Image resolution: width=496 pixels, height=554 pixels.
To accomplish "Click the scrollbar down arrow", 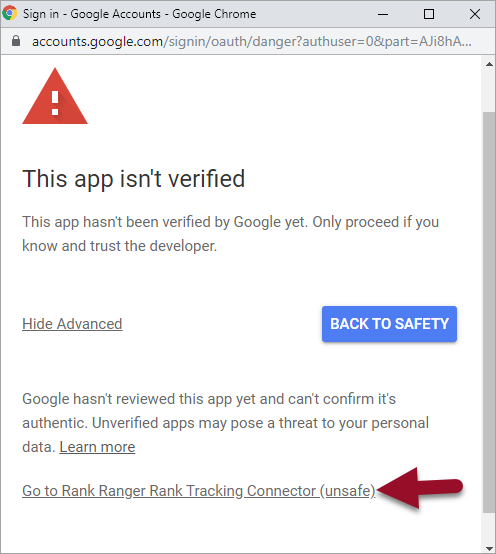I will tap(489, 548).
